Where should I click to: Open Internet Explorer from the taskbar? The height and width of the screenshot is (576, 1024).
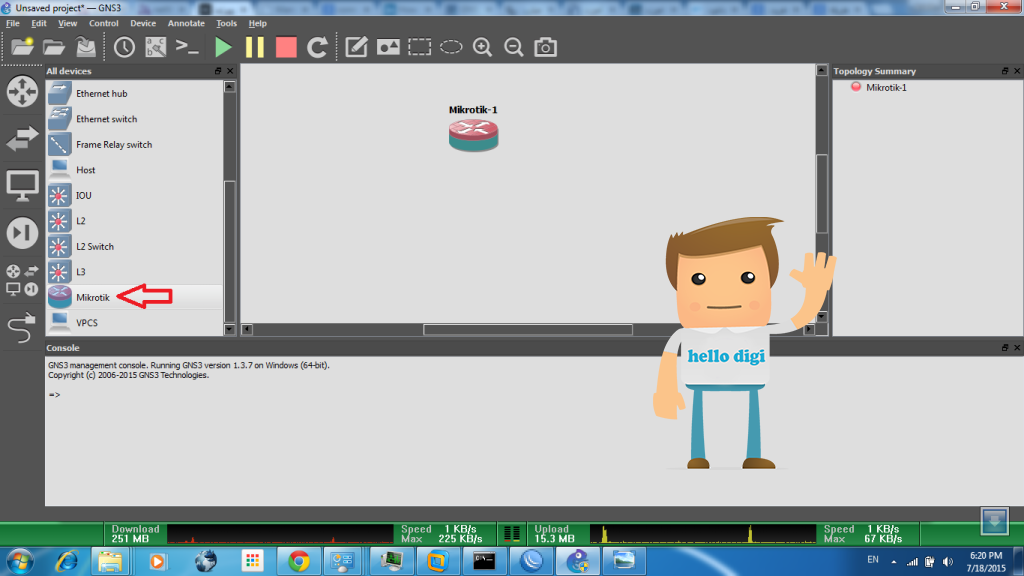click(x=67, y=562)
